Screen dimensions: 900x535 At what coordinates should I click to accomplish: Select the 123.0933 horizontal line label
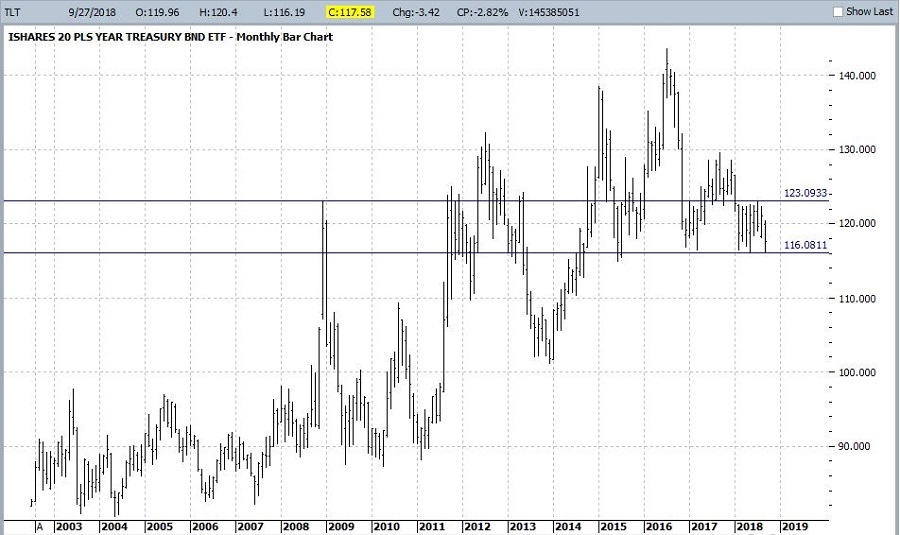tap(805, 193)
